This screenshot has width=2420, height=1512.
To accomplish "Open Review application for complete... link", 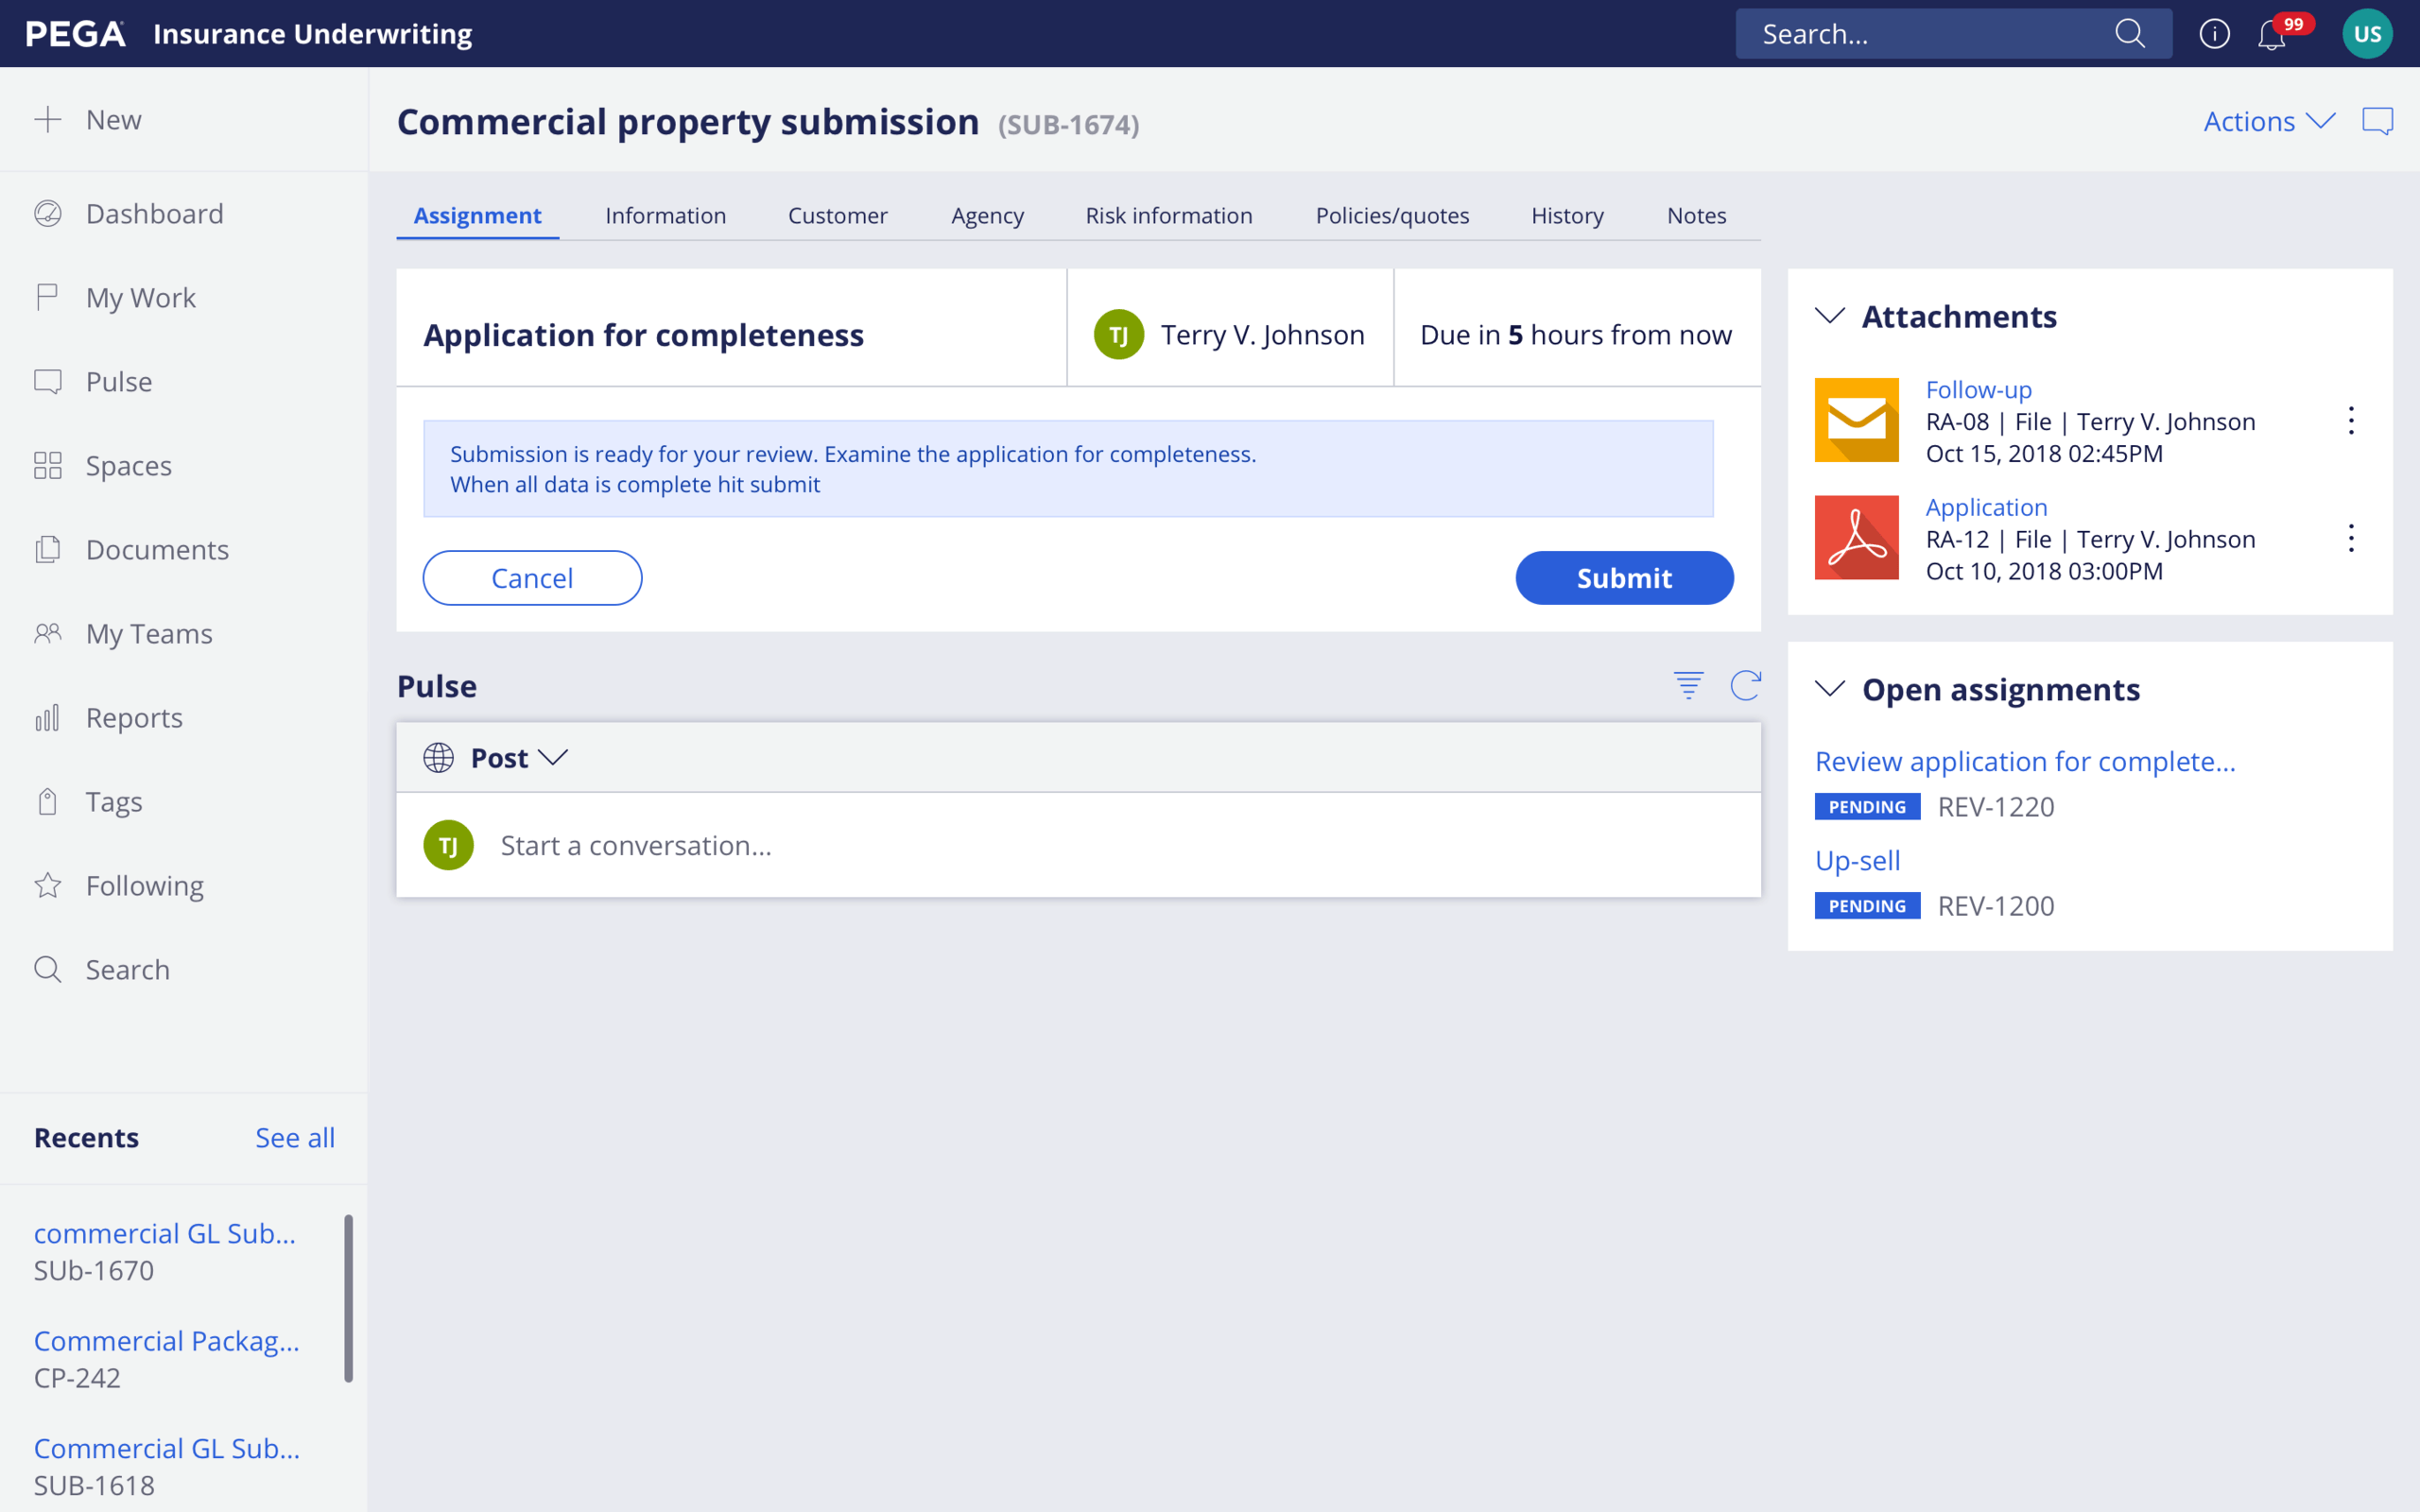I will [2024, 761].
